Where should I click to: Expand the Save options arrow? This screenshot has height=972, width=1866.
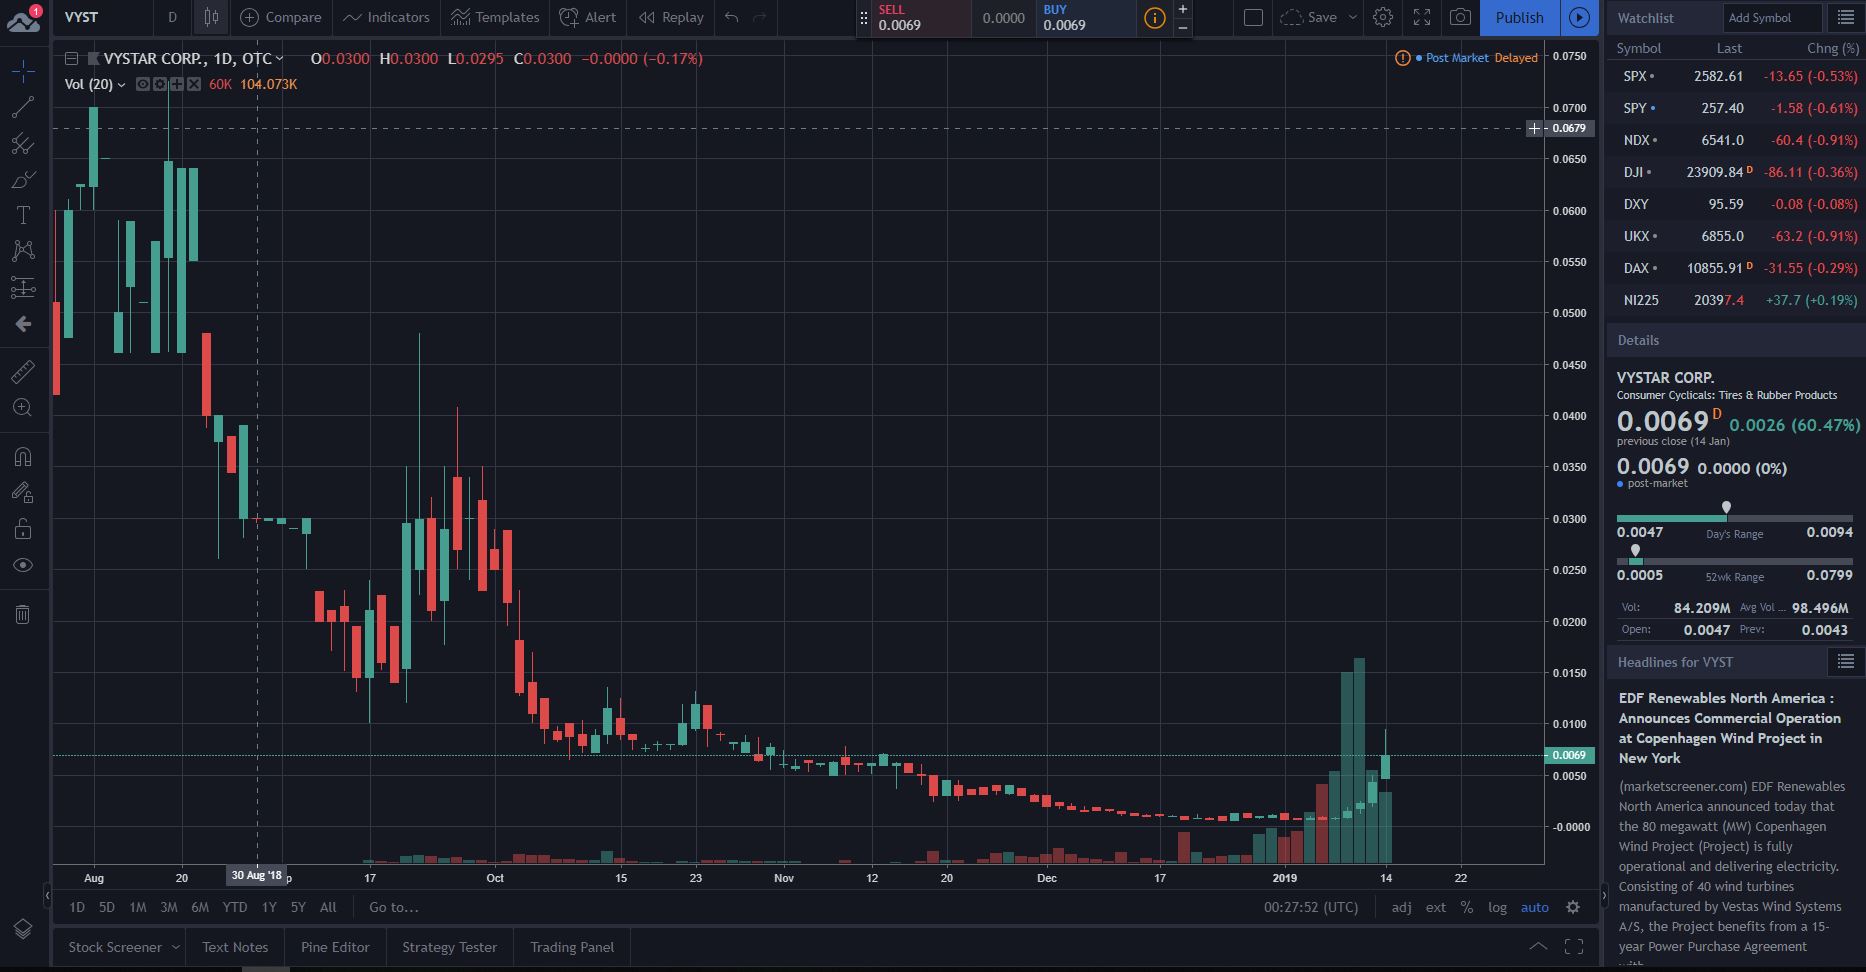click(1353, 17)
